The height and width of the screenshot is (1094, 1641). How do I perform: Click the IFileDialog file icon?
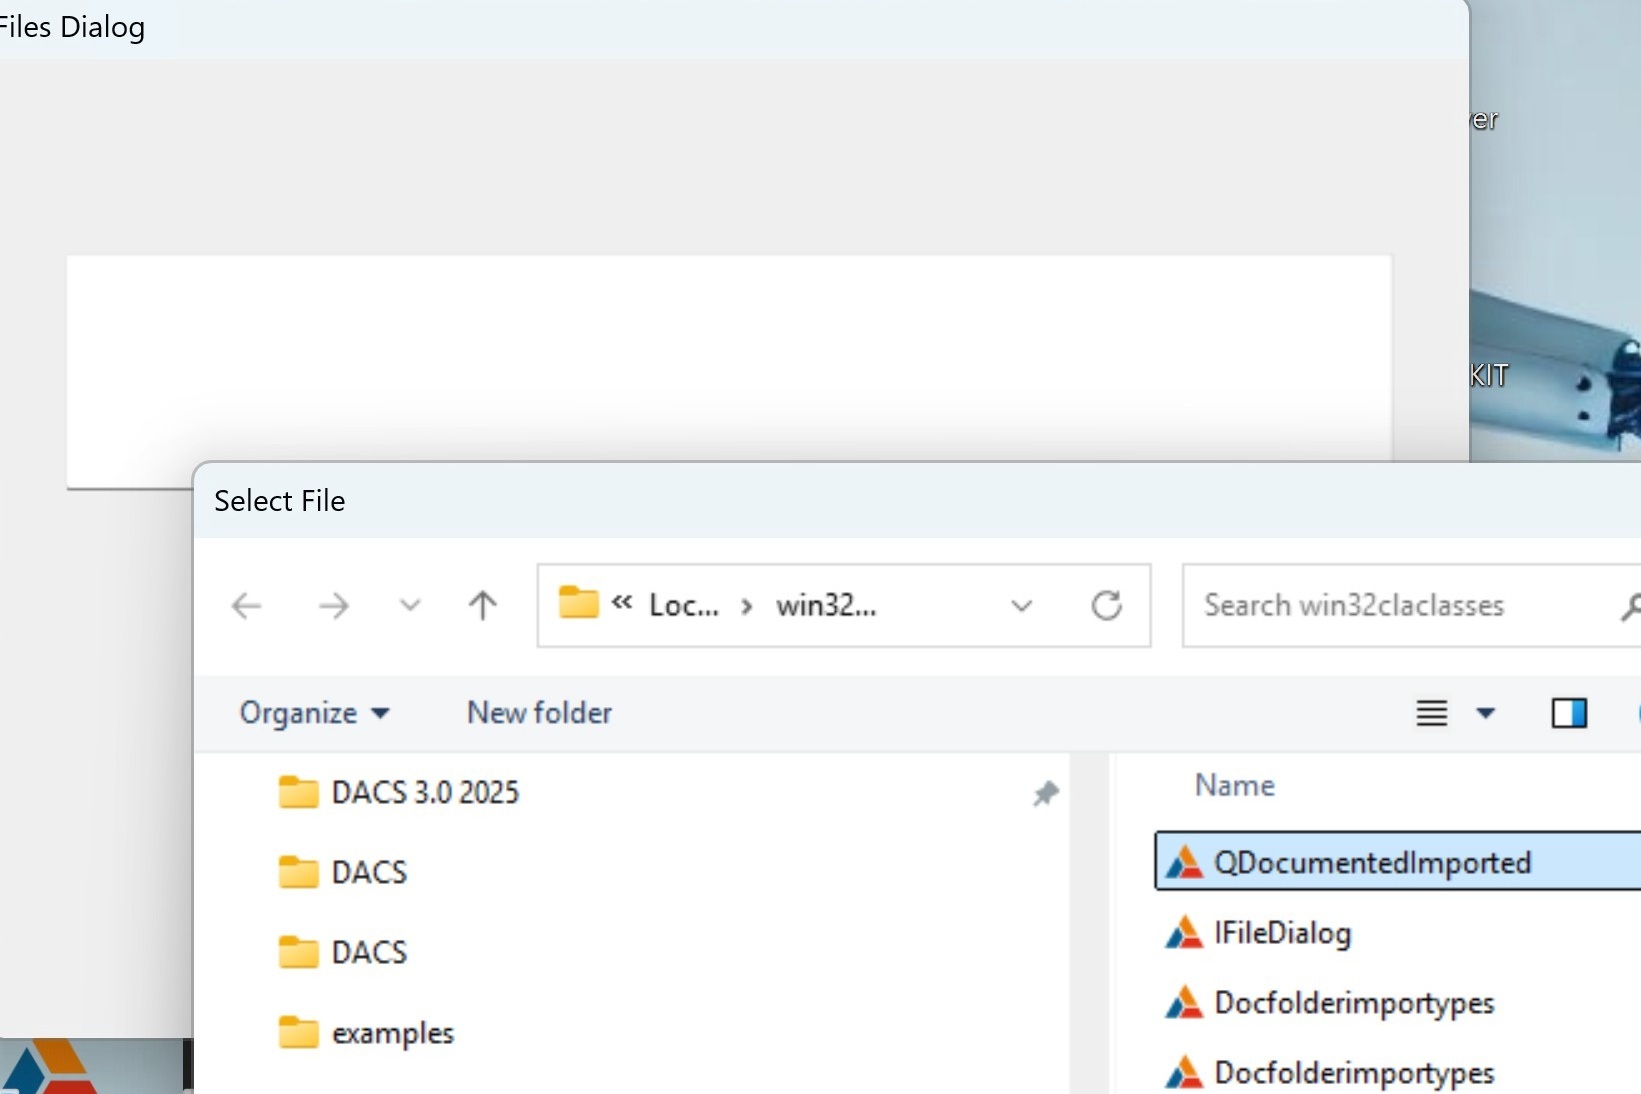point(1184,933)
